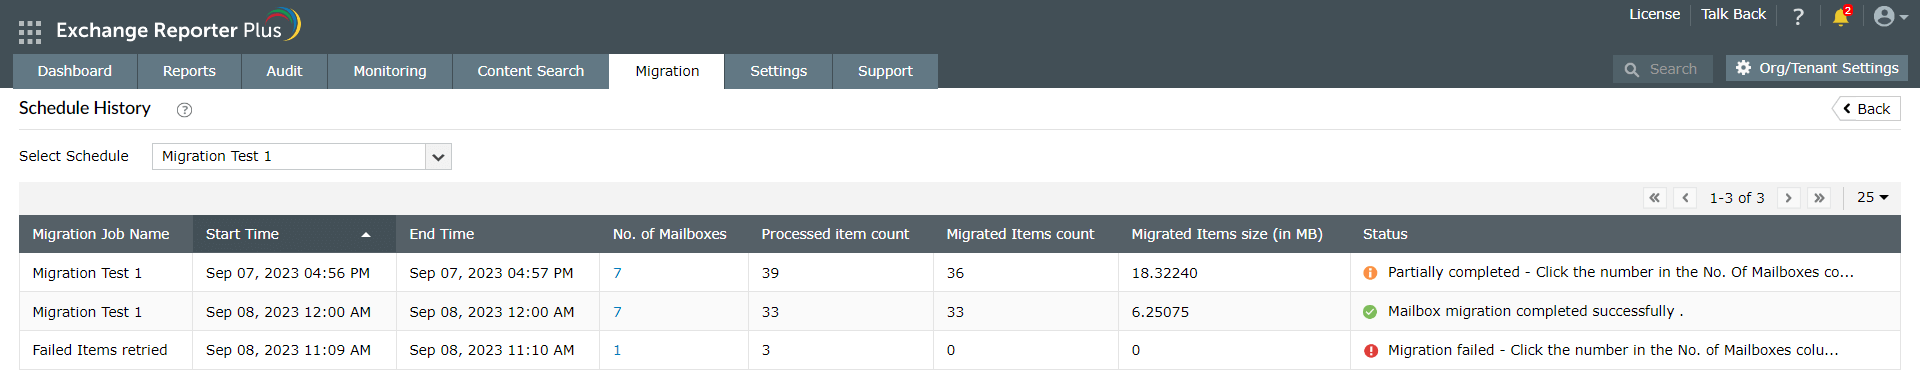This screenshot has width=1920, height=374.
Task: Click end time Sep 08, 2023 11:10 AM
Action: (x=492, y=350)
